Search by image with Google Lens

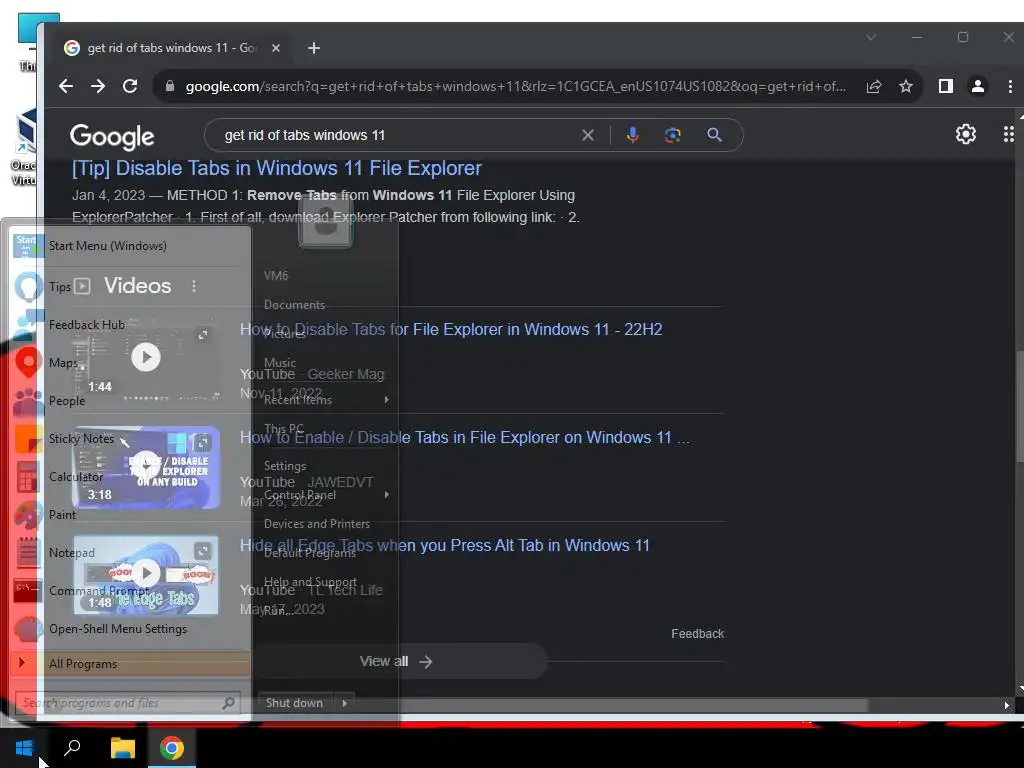(673, 135)
